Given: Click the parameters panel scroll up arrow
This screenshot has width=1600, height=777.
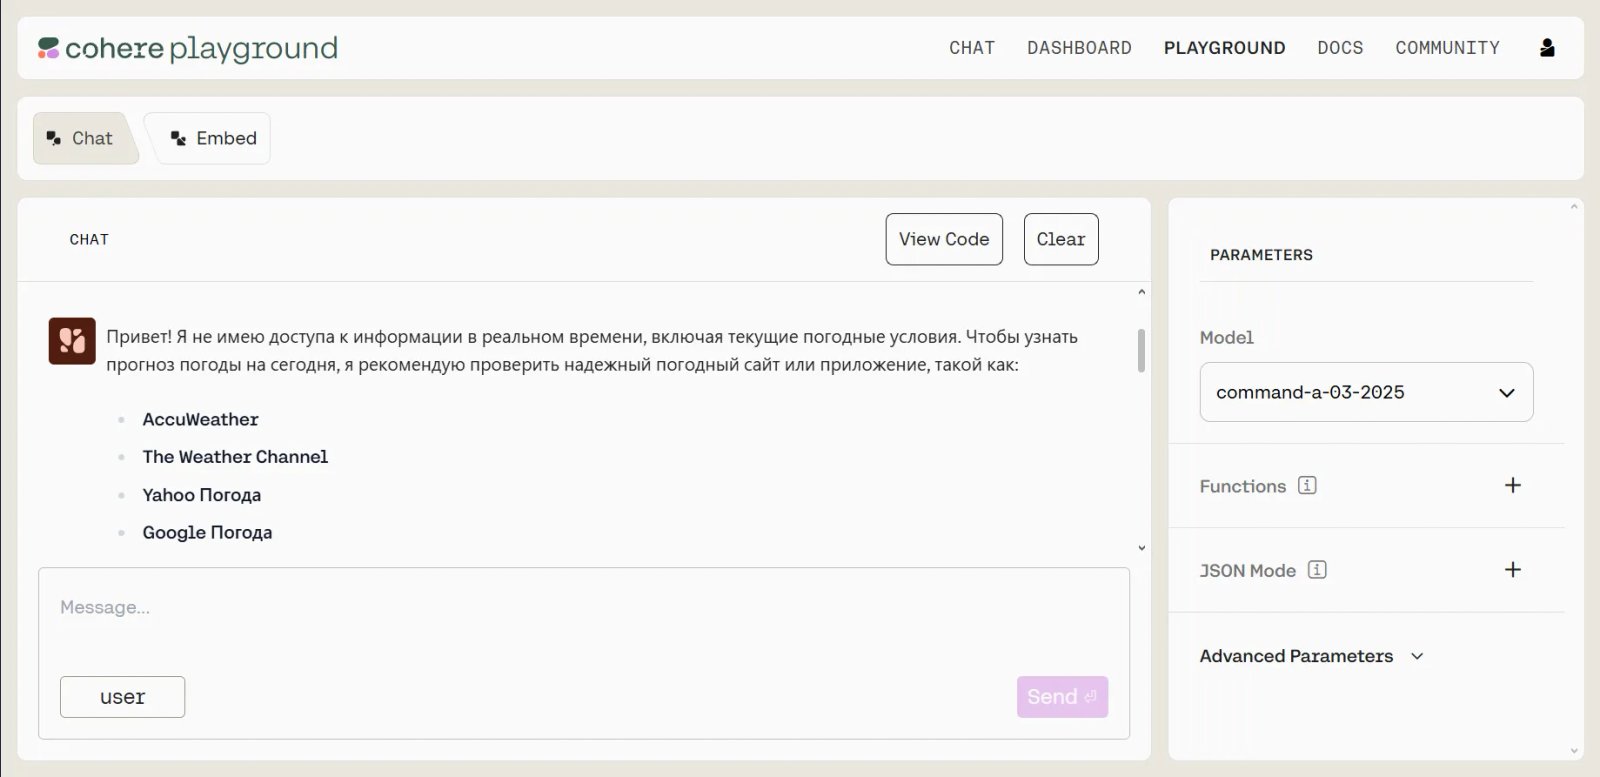Looking at the screenshot, I should (1574, 207).
